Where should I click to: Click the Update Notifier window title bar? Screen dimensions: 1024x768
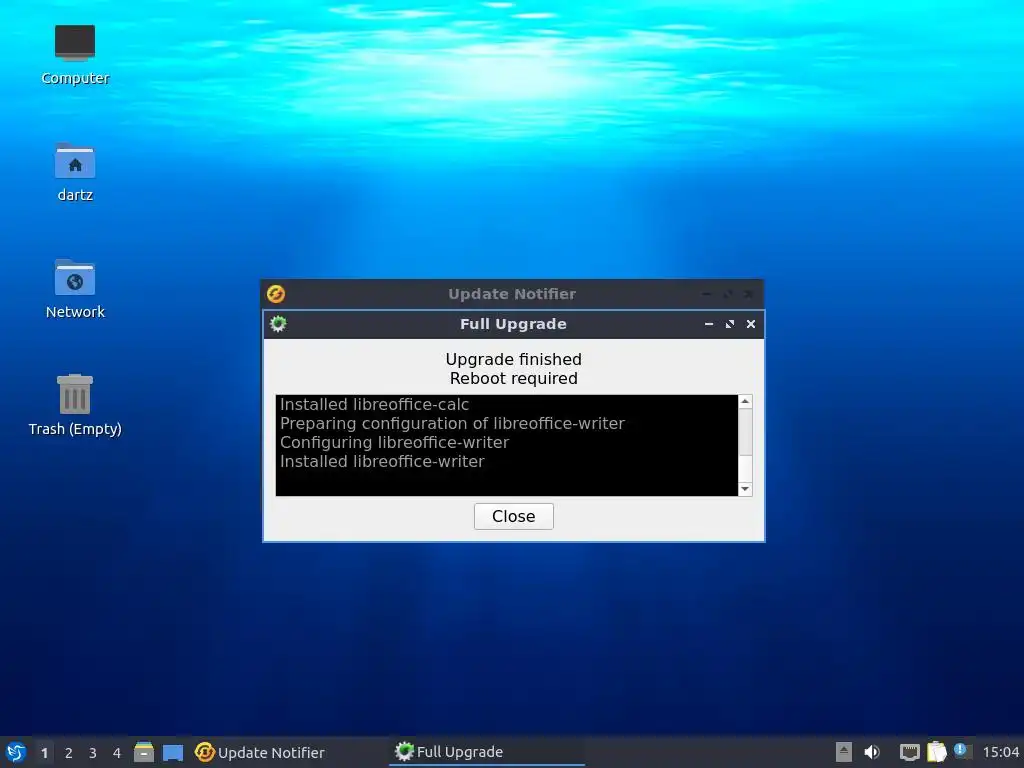512,294
